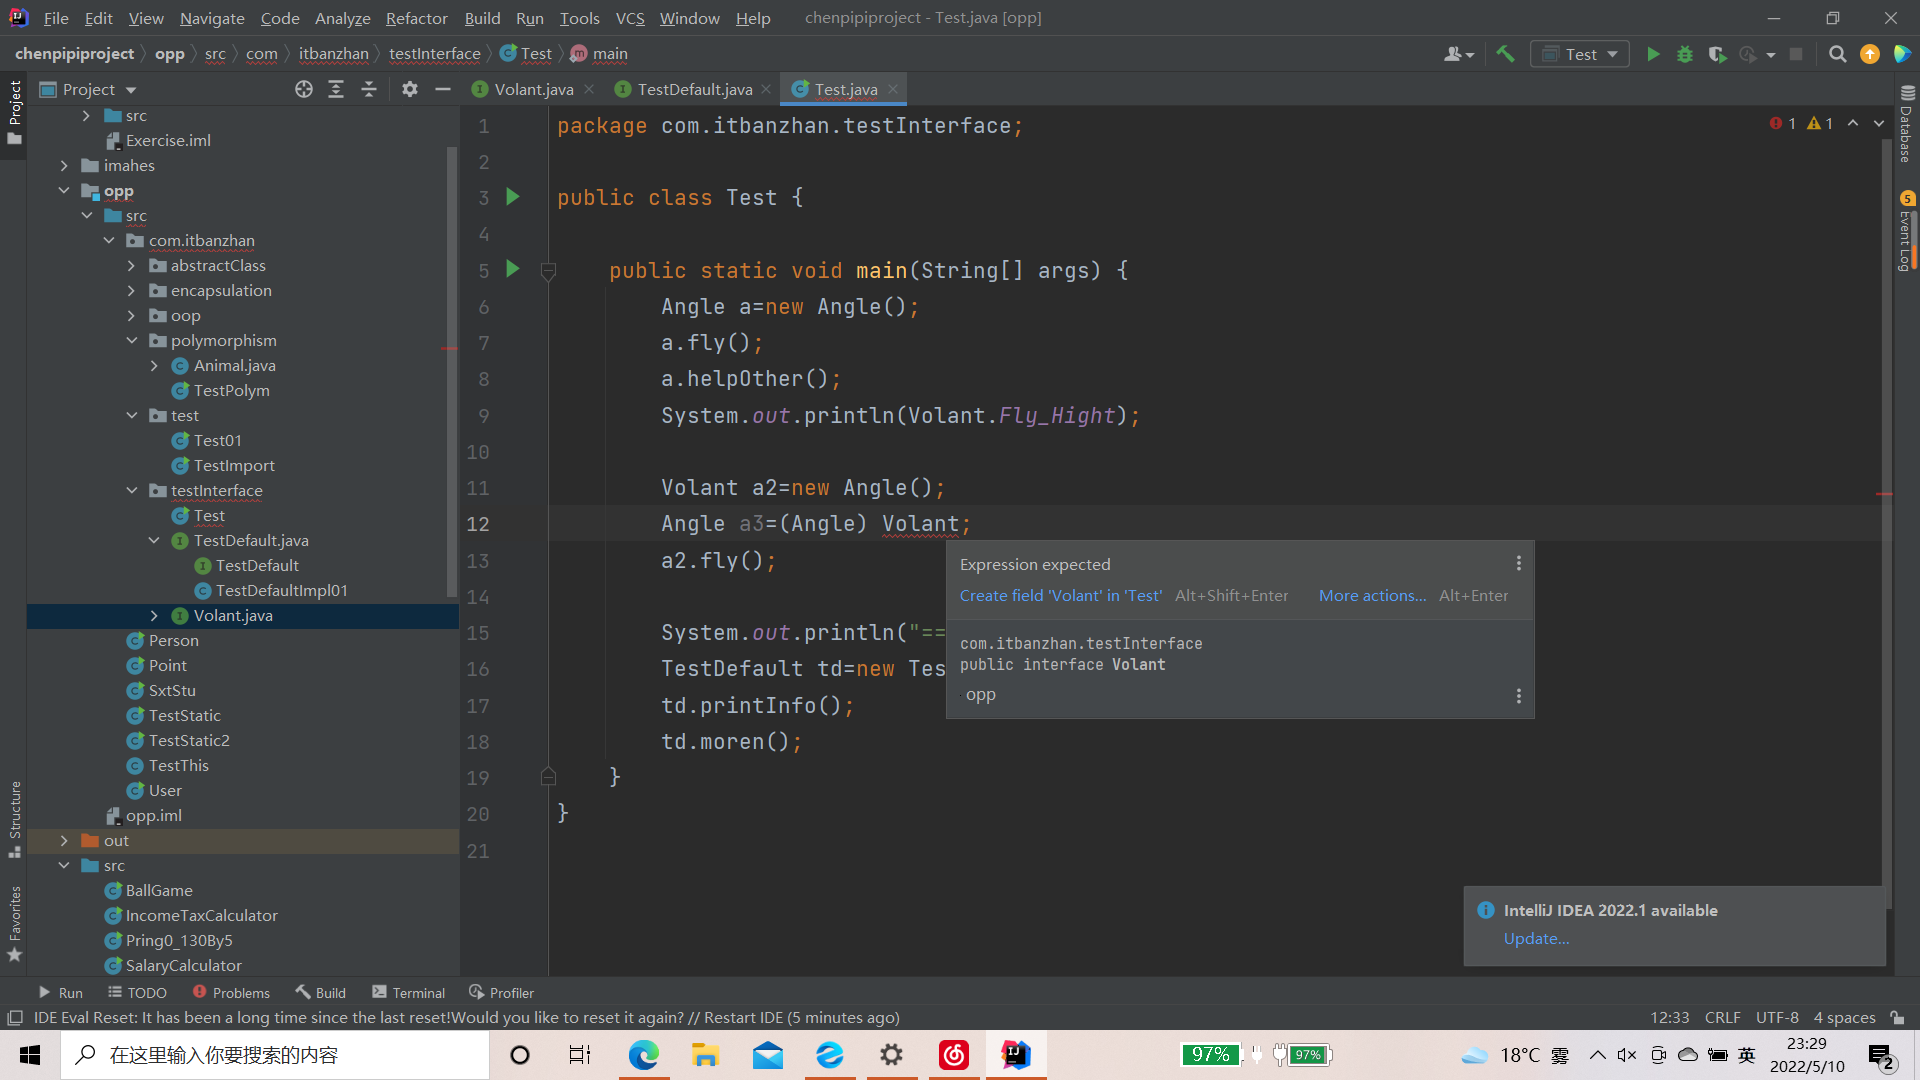Open the Task View taskbar button
1920x1080 pixels.
[x=580, y=1055]
